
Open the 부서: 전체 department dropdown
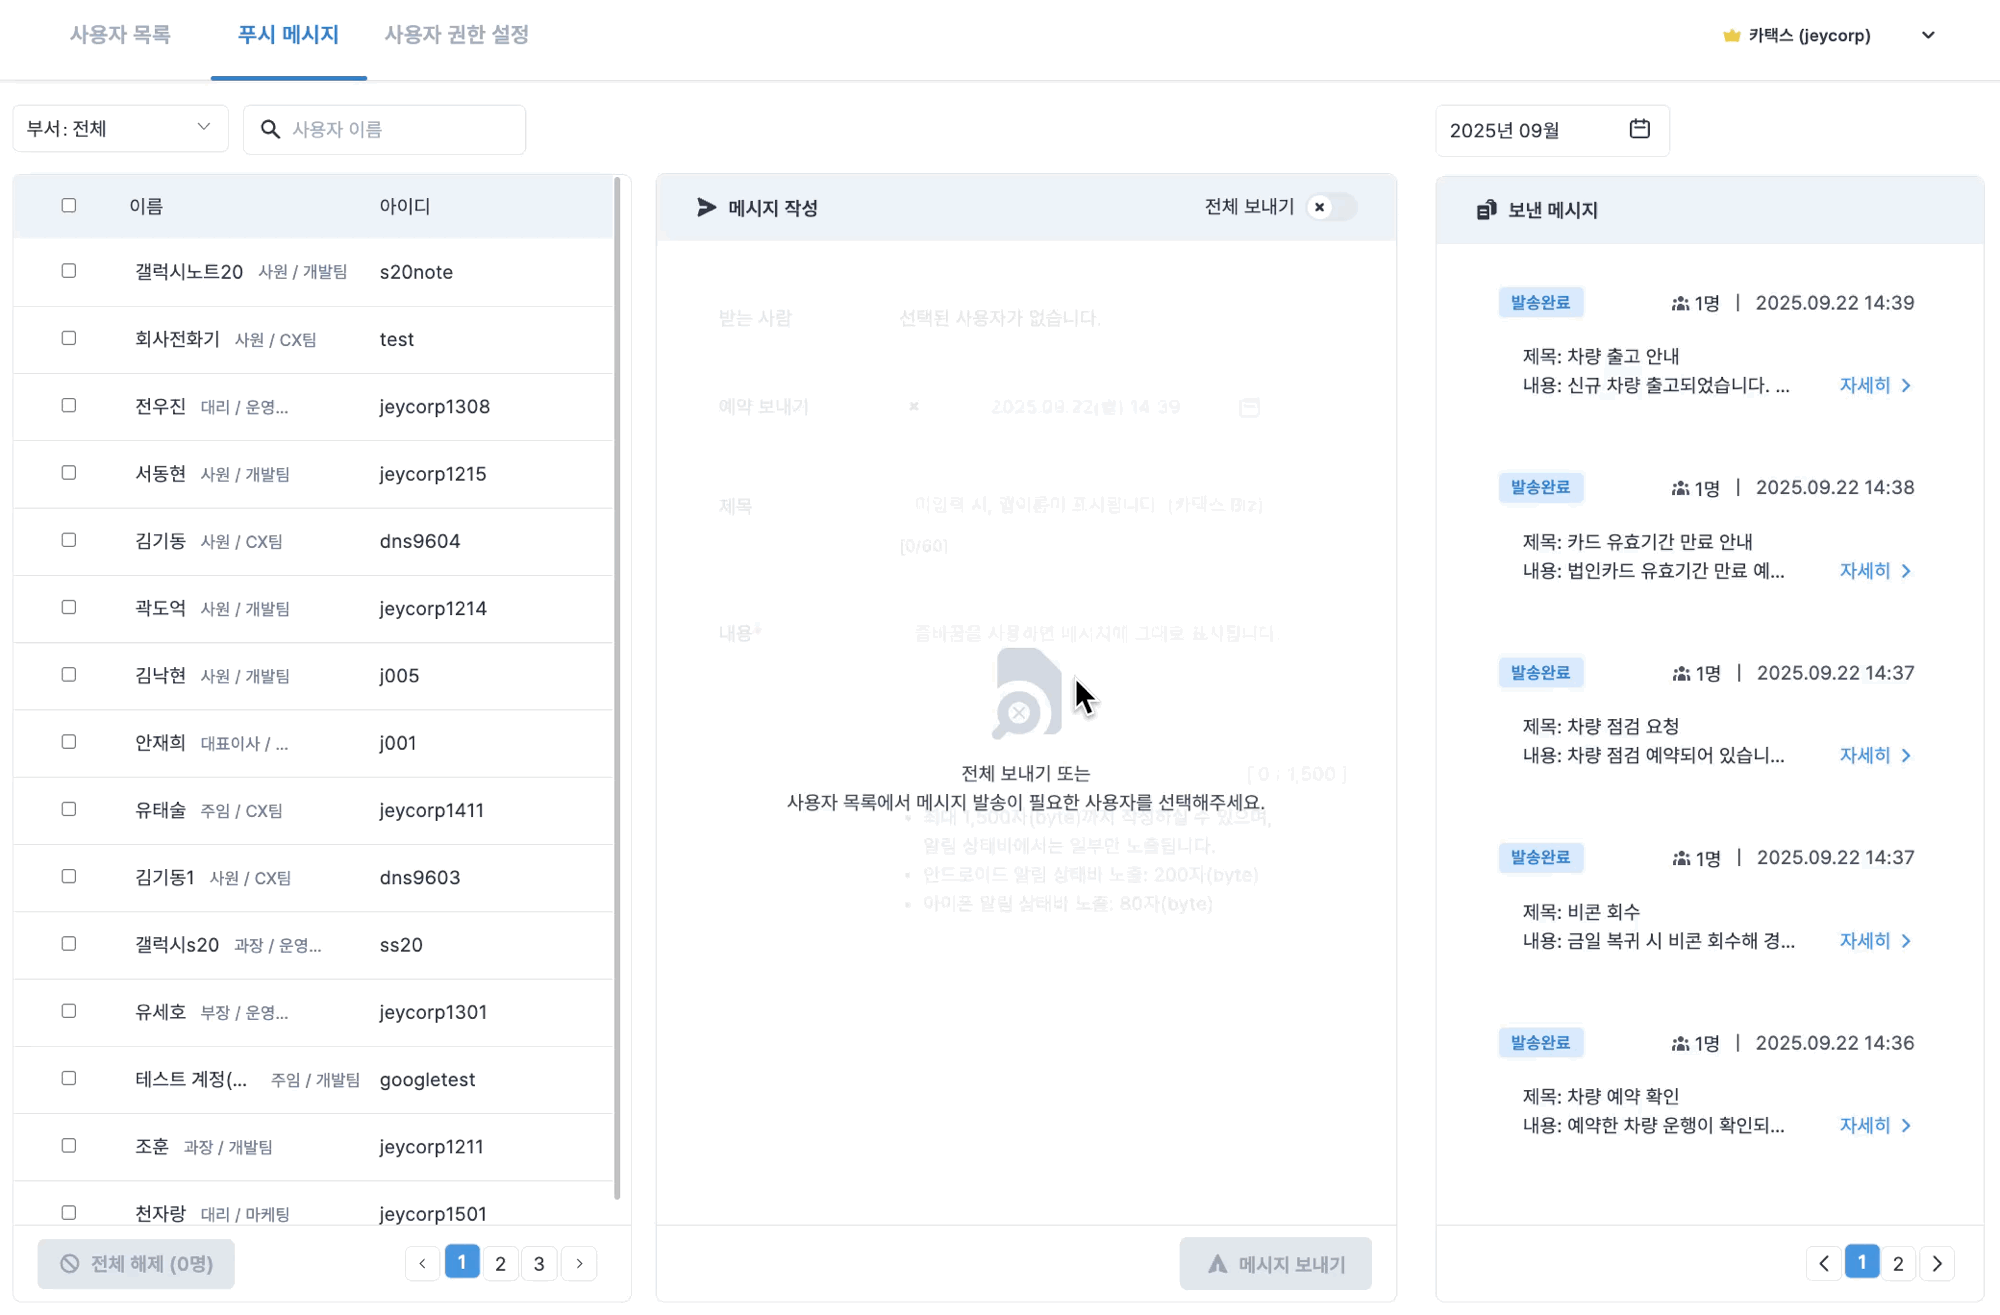click(120, 128)
